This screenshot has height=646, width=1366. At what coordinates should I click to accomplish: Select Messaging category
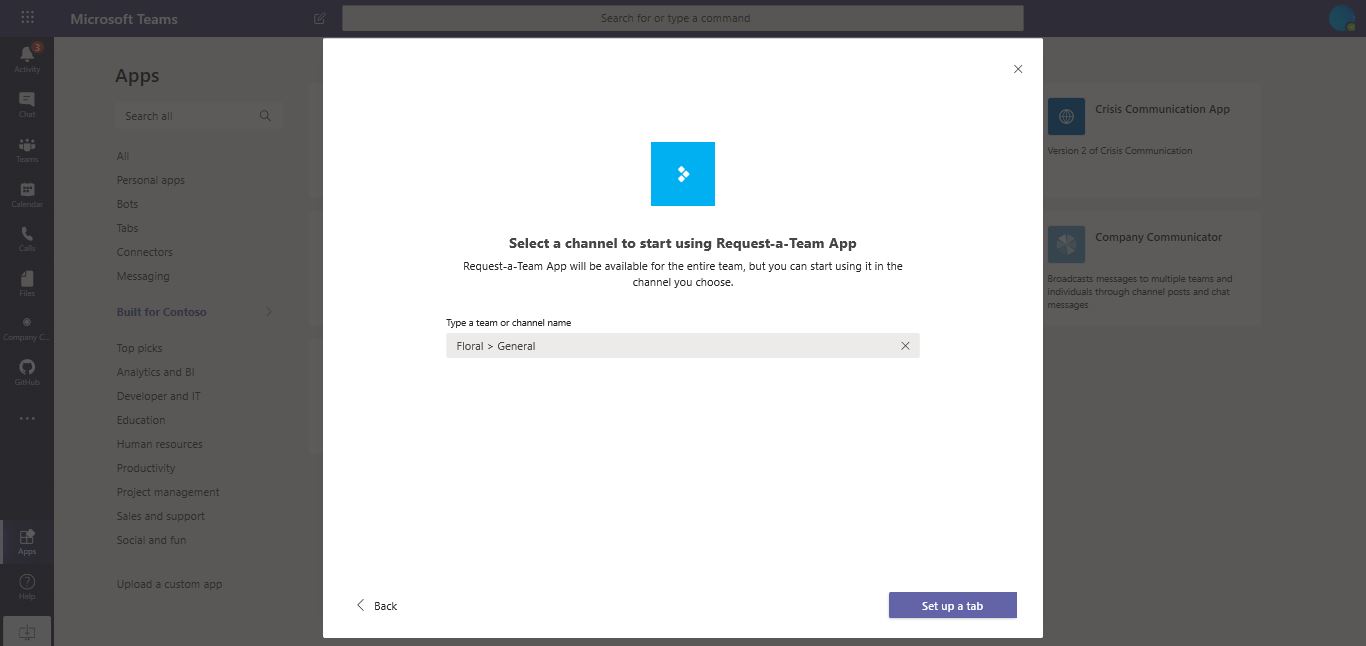click(x=143, y=276)
